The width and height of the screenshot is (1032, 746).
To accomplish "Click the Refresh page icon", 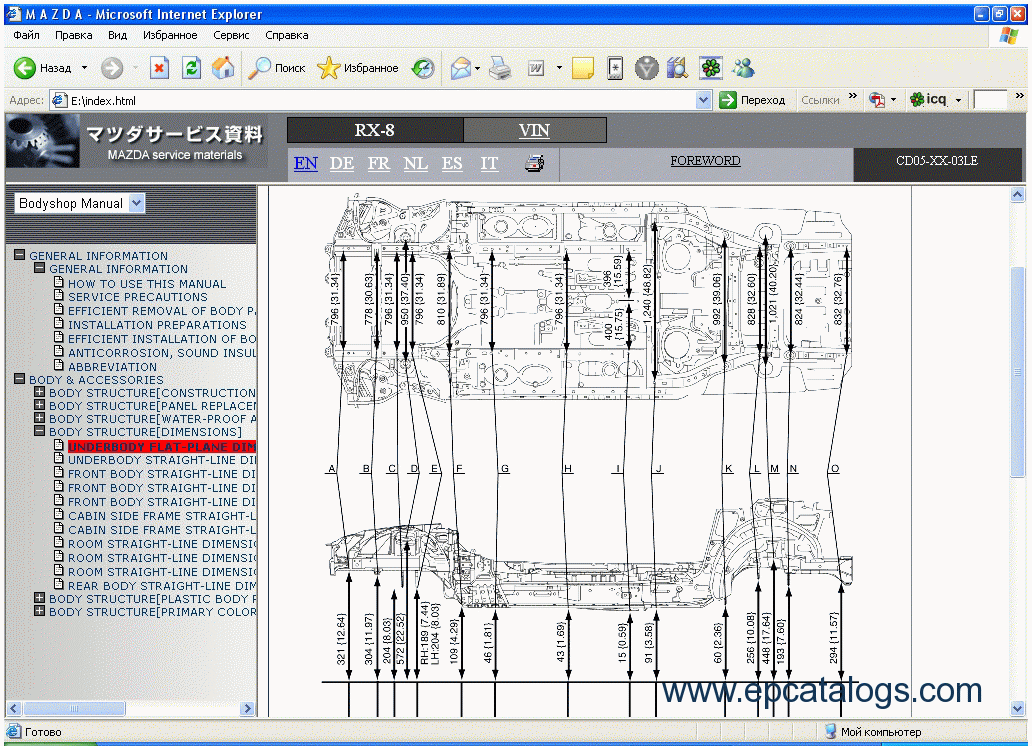I will (x=192, y=68).
